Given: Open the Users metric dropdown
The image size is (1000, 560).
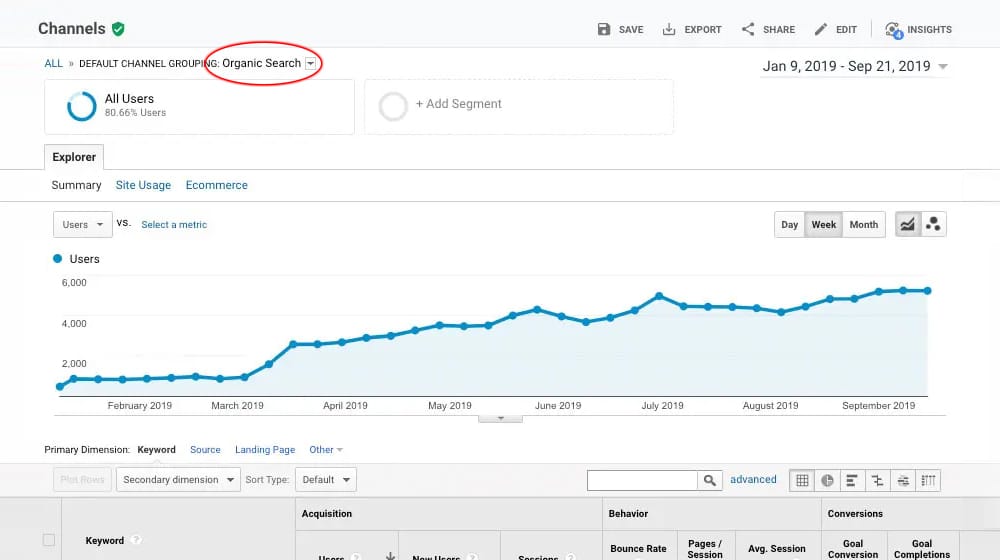Looking at the screenshot, I should [82, 224].
